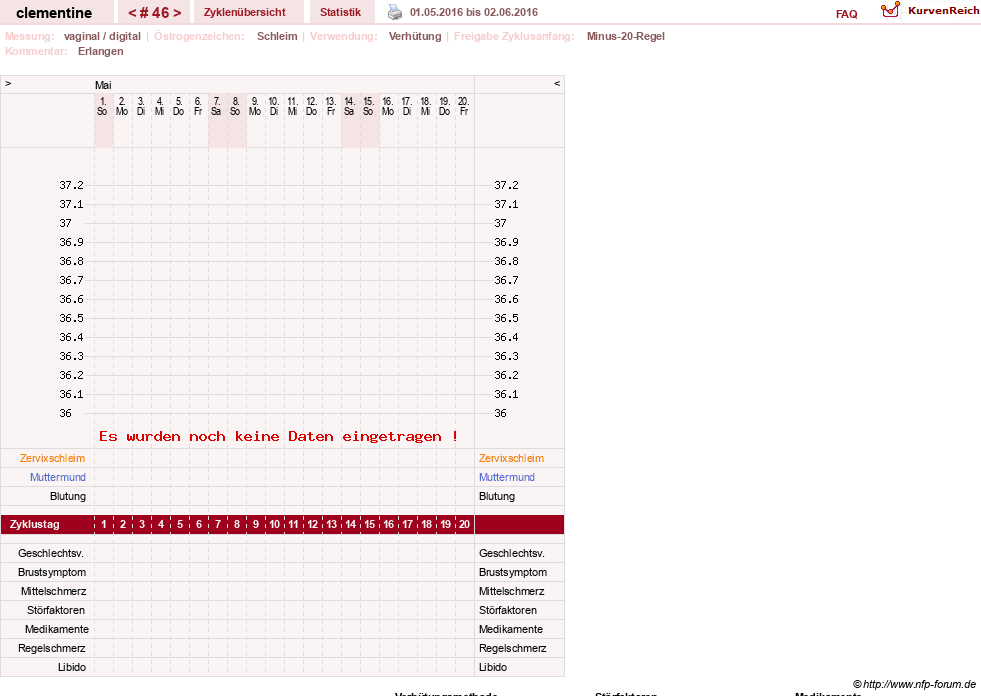This screenshot has width=981, height=696.
Task: Open the Statistik tab
Action: tap(340, 12)
